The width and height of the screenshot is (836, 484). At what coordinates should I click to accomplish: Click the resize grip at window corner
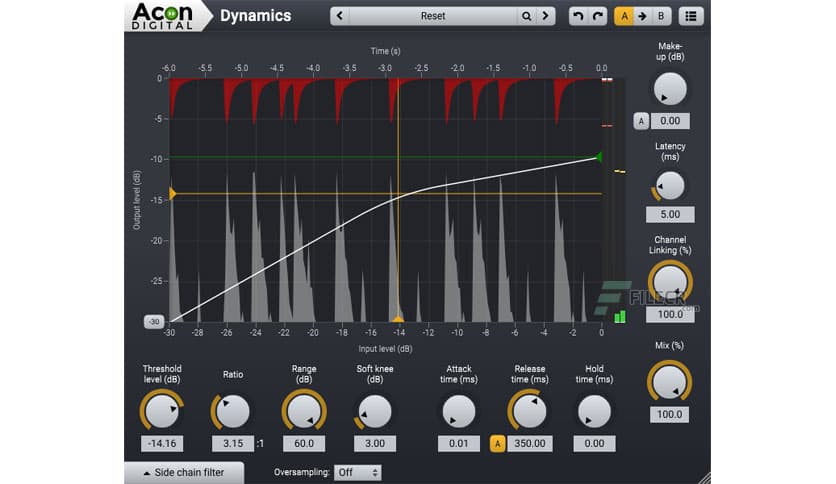tap(704, 478)
